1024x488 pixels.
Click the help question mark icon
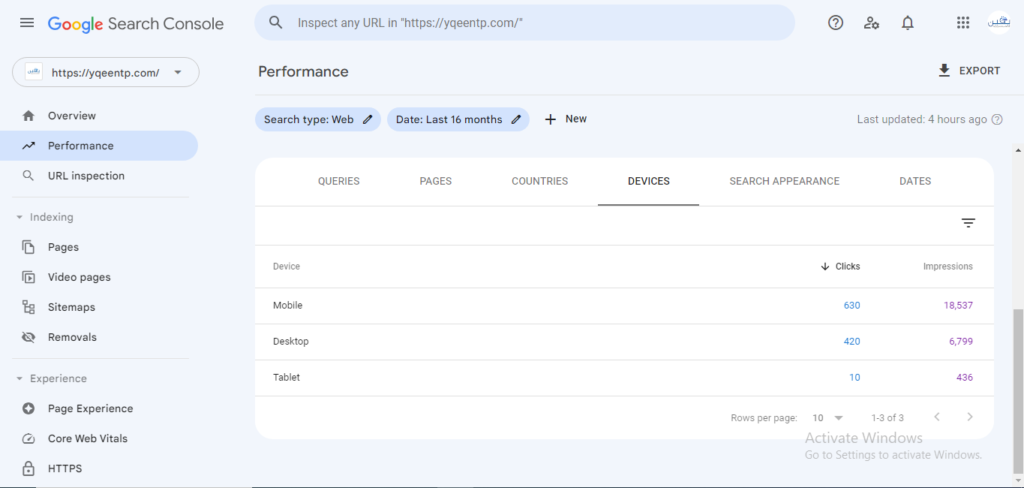pos(835,23)
